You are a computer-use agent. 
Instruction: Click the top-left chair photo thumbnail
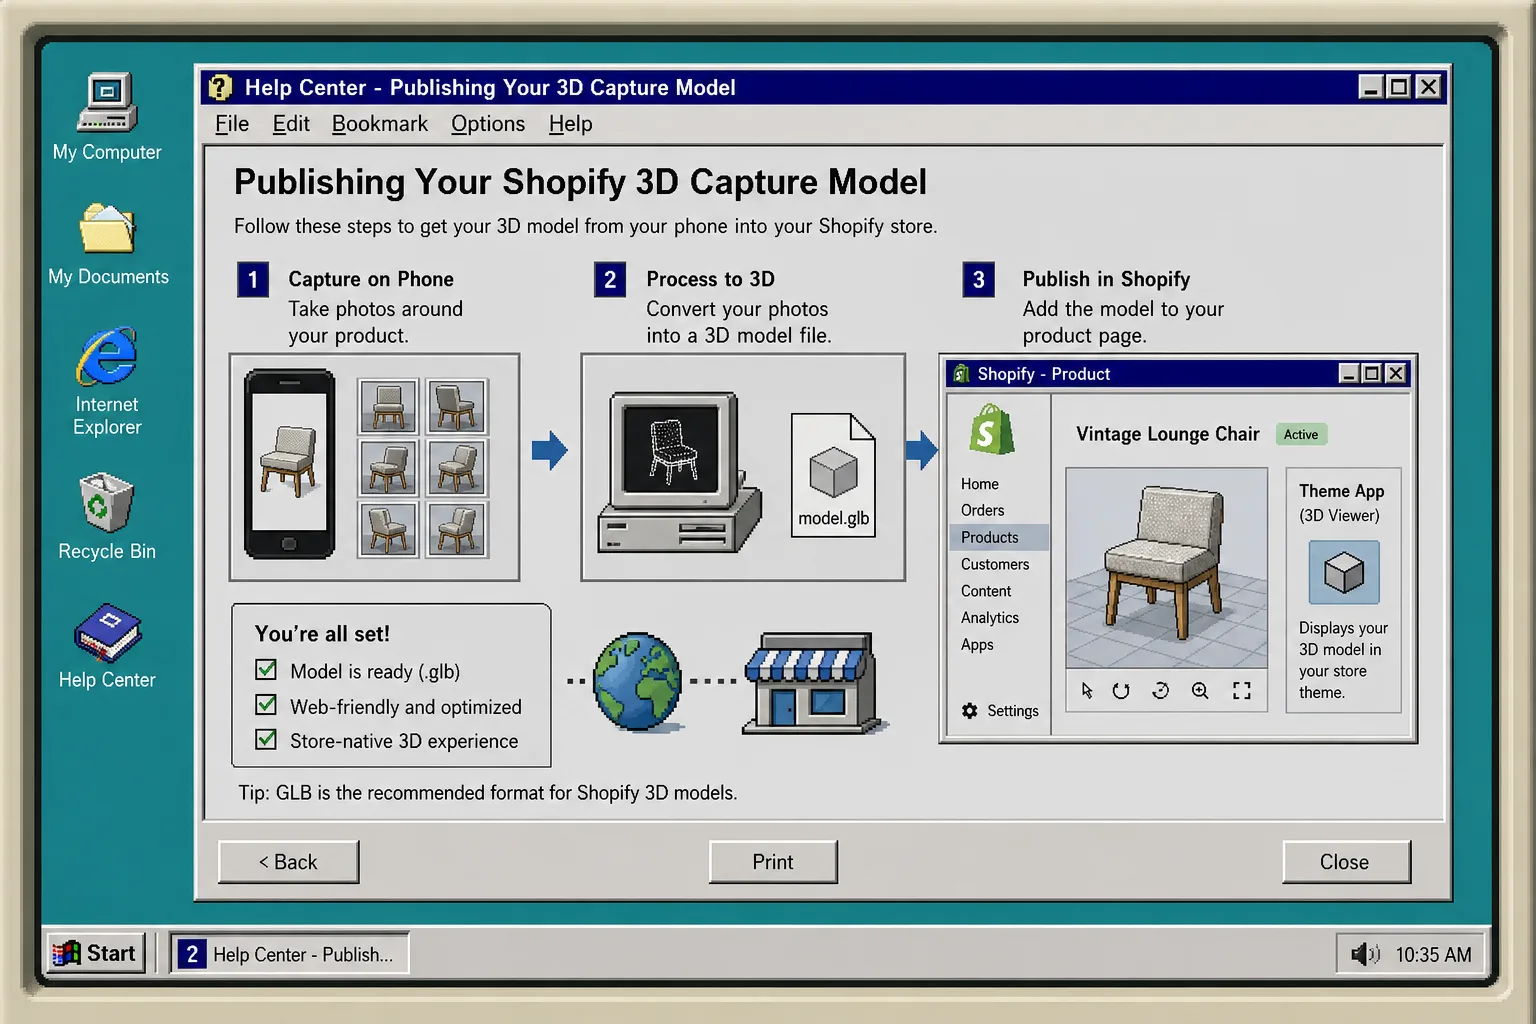tap(388, 406)
